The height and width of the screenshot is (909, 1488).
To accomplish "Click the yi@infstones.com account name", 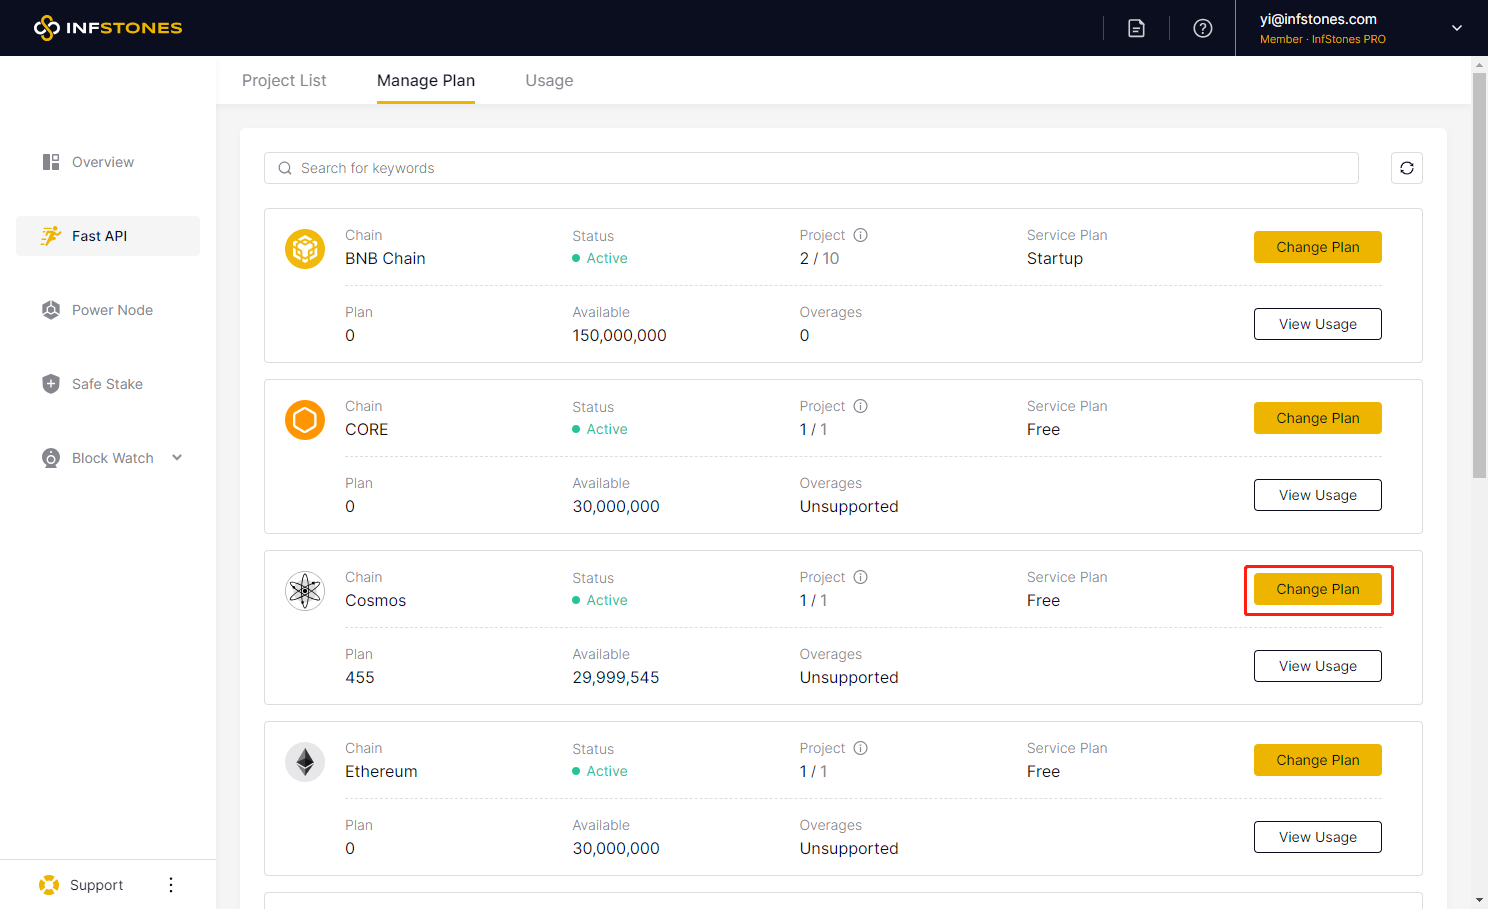I will tap(1318, 19).
